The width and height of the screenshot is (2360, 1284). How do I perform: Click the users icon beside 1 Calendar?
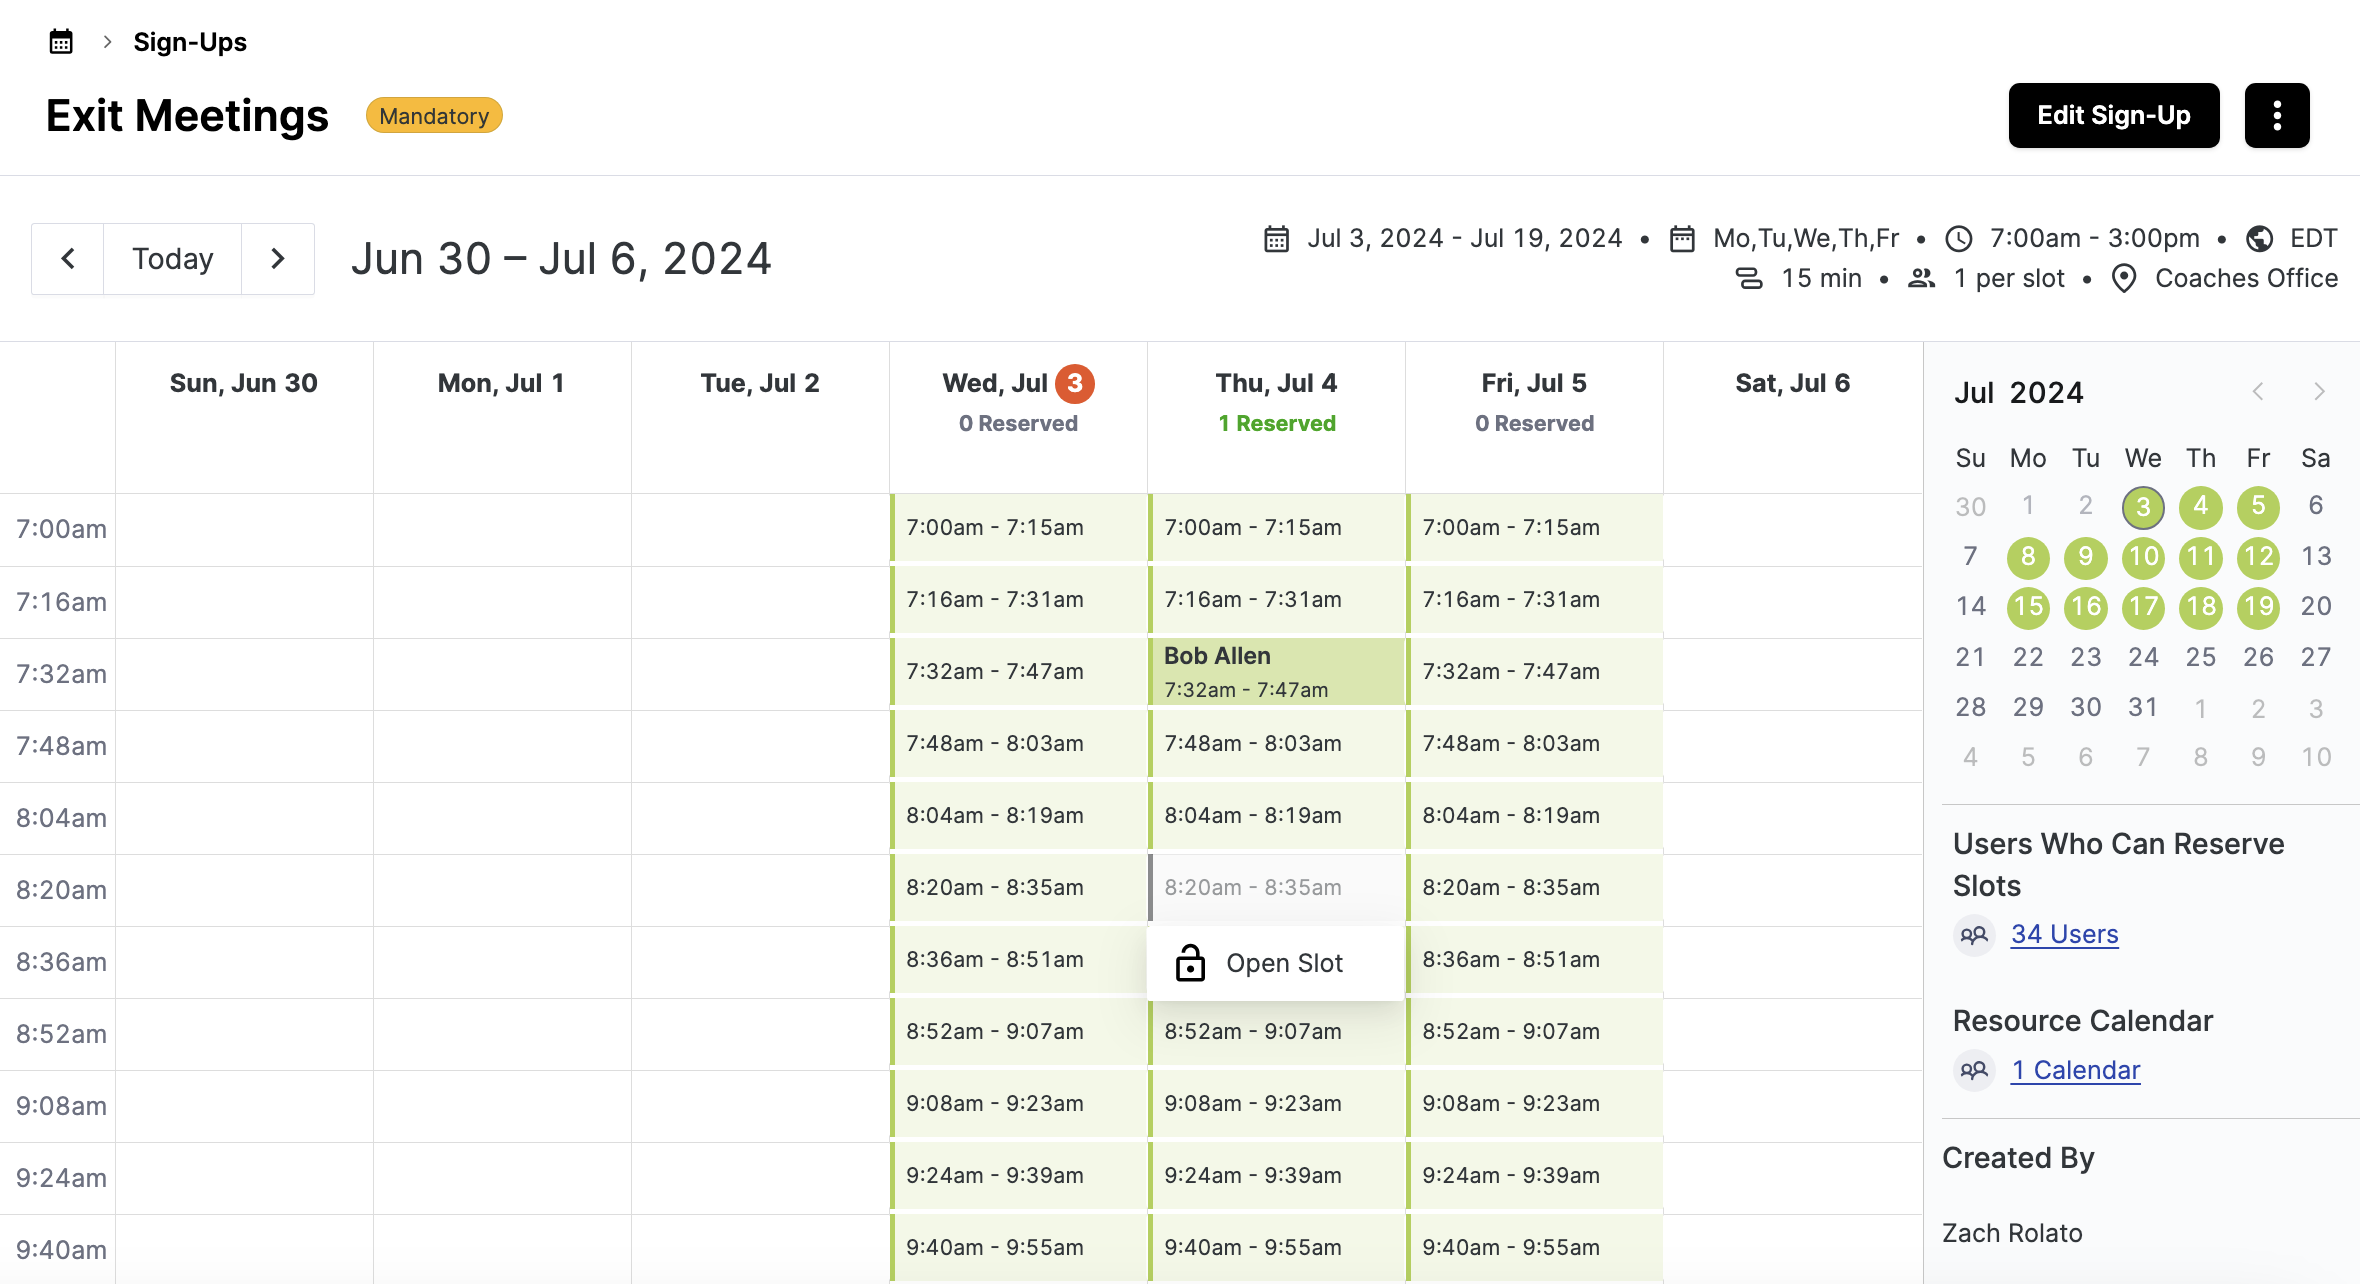coord(1973,1070)
